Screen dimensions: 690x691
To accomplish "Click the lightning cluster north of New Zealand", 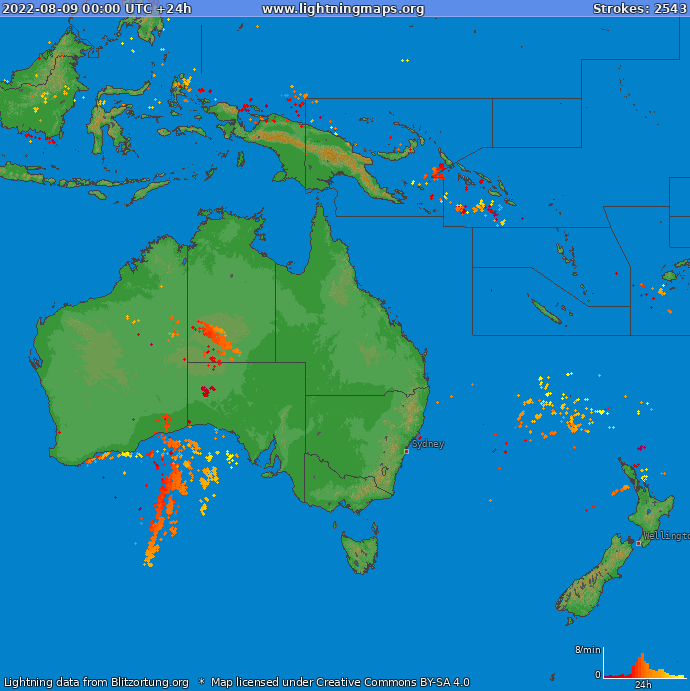I will 555,410.
